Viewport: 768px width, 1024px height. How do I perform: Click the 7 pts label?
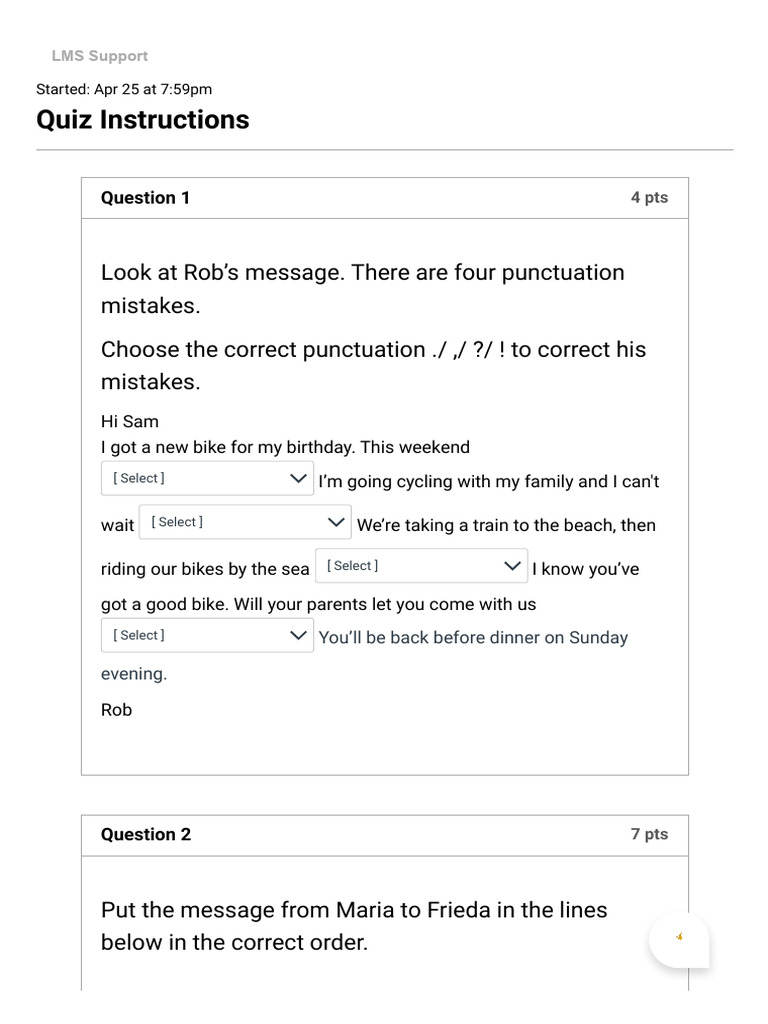coord(649,835)
